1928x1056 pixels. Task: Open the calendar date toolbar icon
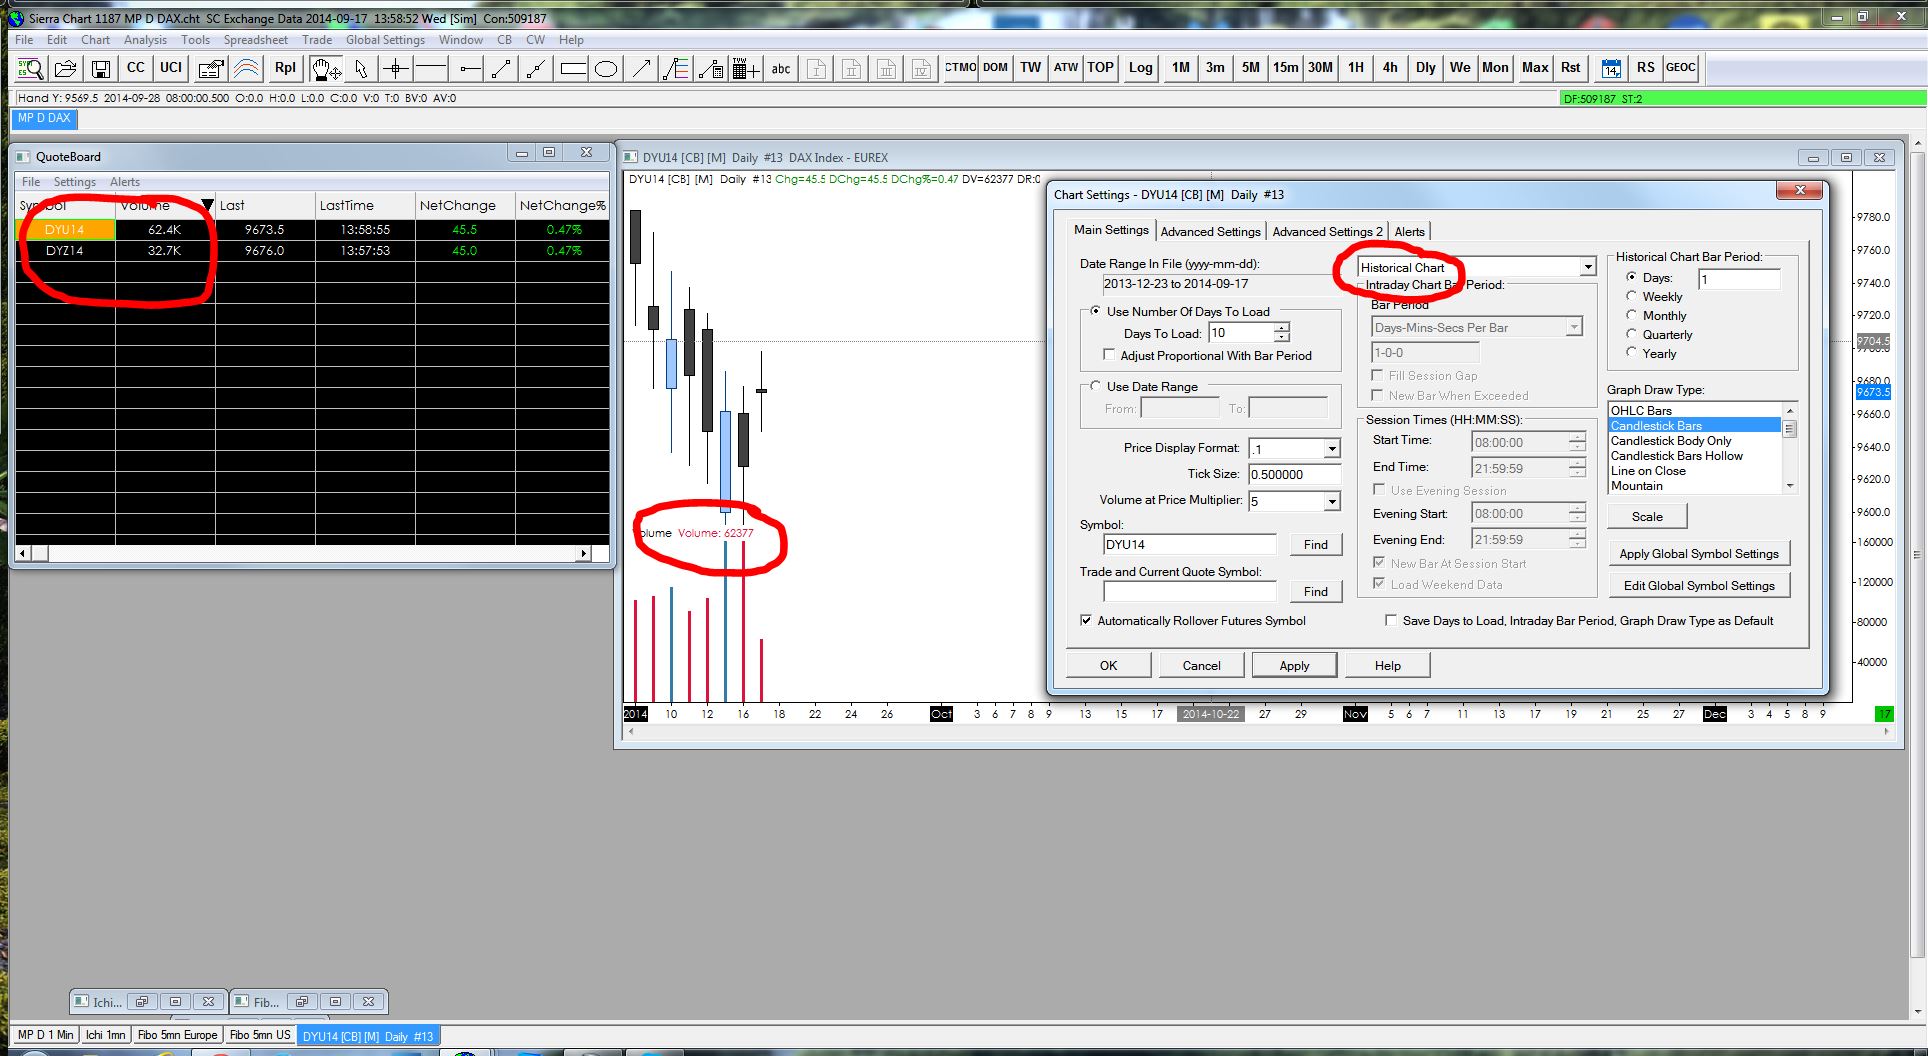(x=1611, y=68)
